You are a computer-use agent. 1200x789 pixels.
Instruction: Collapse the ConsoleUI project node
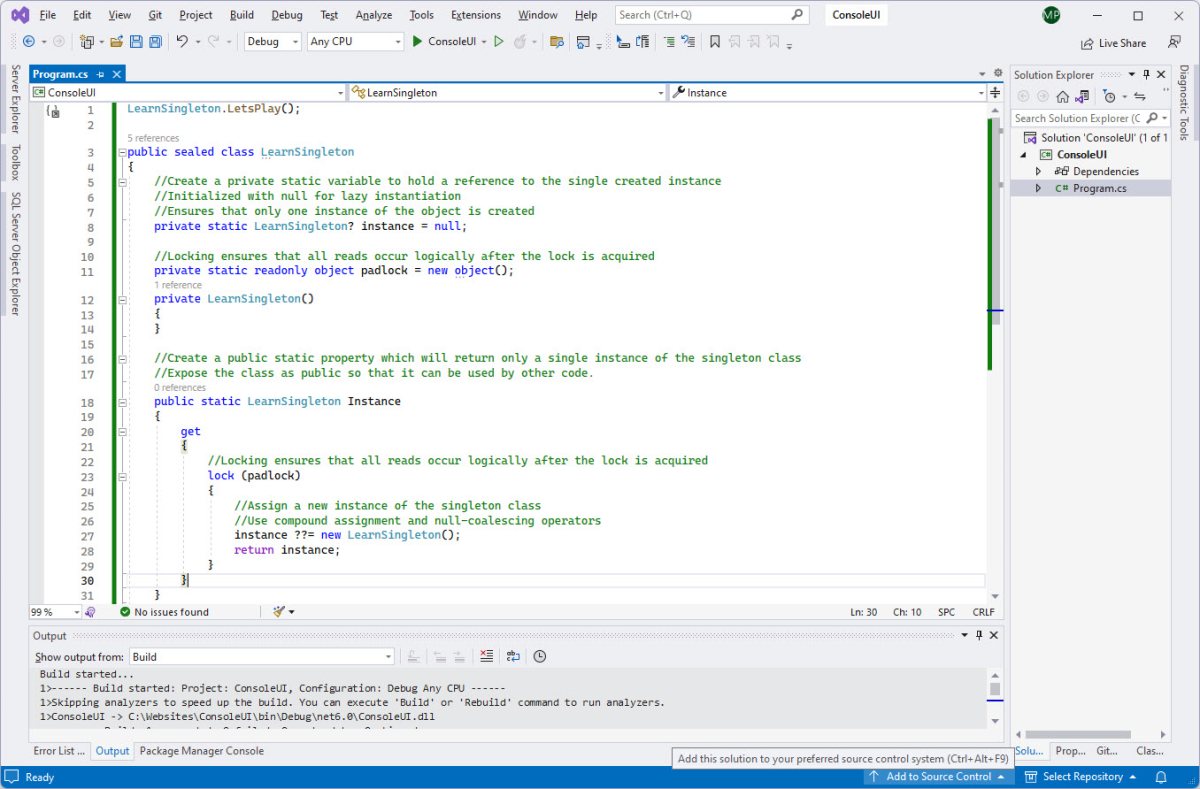pos(1023,155)
